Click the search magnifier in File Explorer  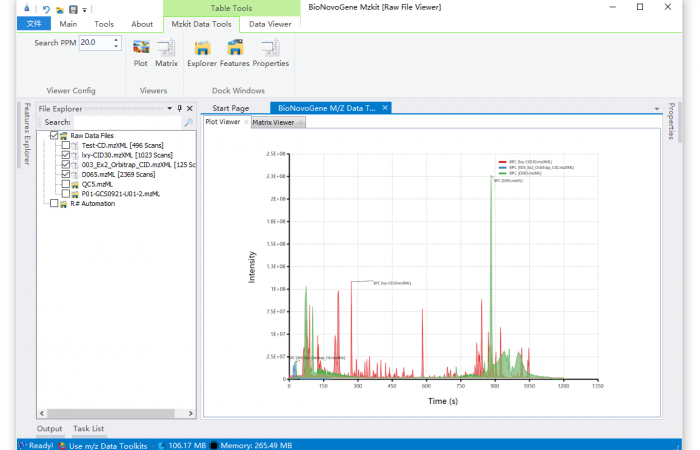(187, 122)
